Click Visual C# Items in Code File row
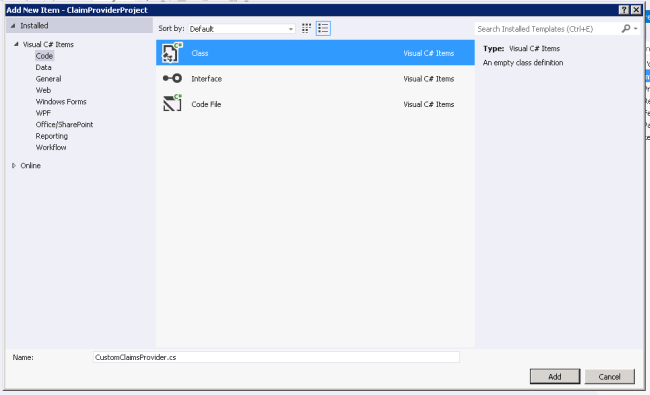The width and height of the screenshot is (650, 395). [x=429, y=104]
